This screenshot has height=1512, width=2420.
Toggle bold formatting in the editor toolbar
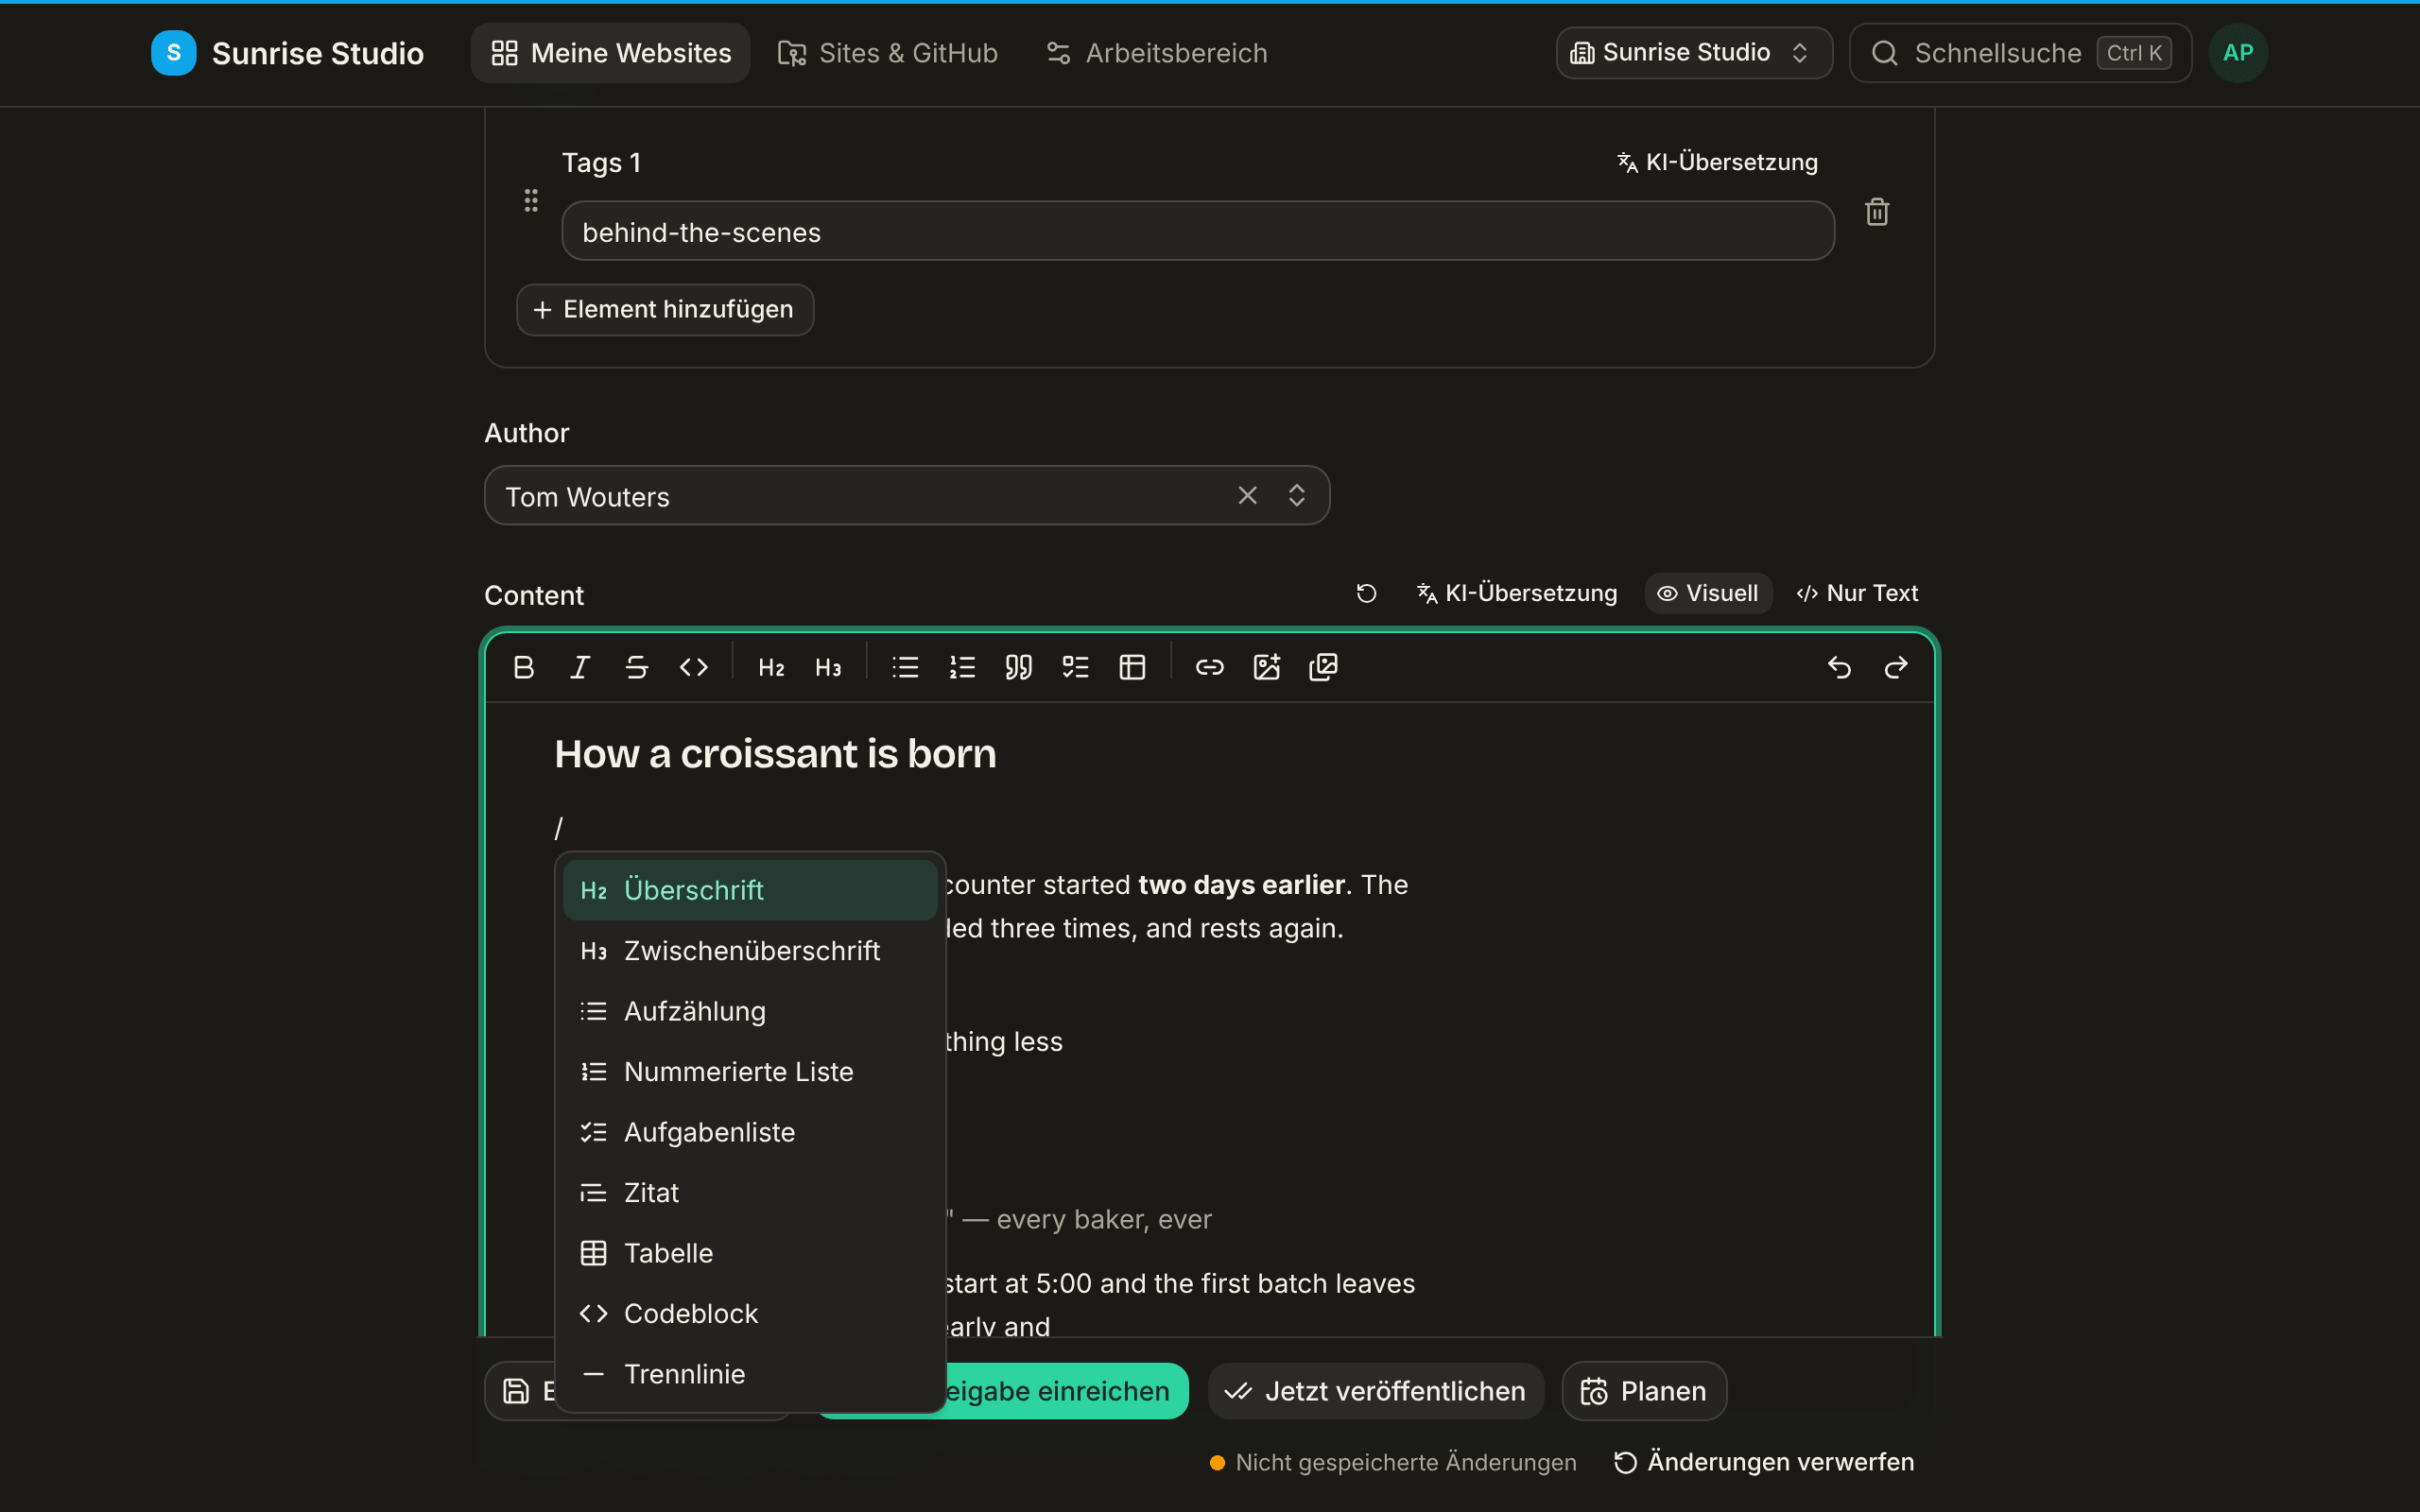pos(523,667)
